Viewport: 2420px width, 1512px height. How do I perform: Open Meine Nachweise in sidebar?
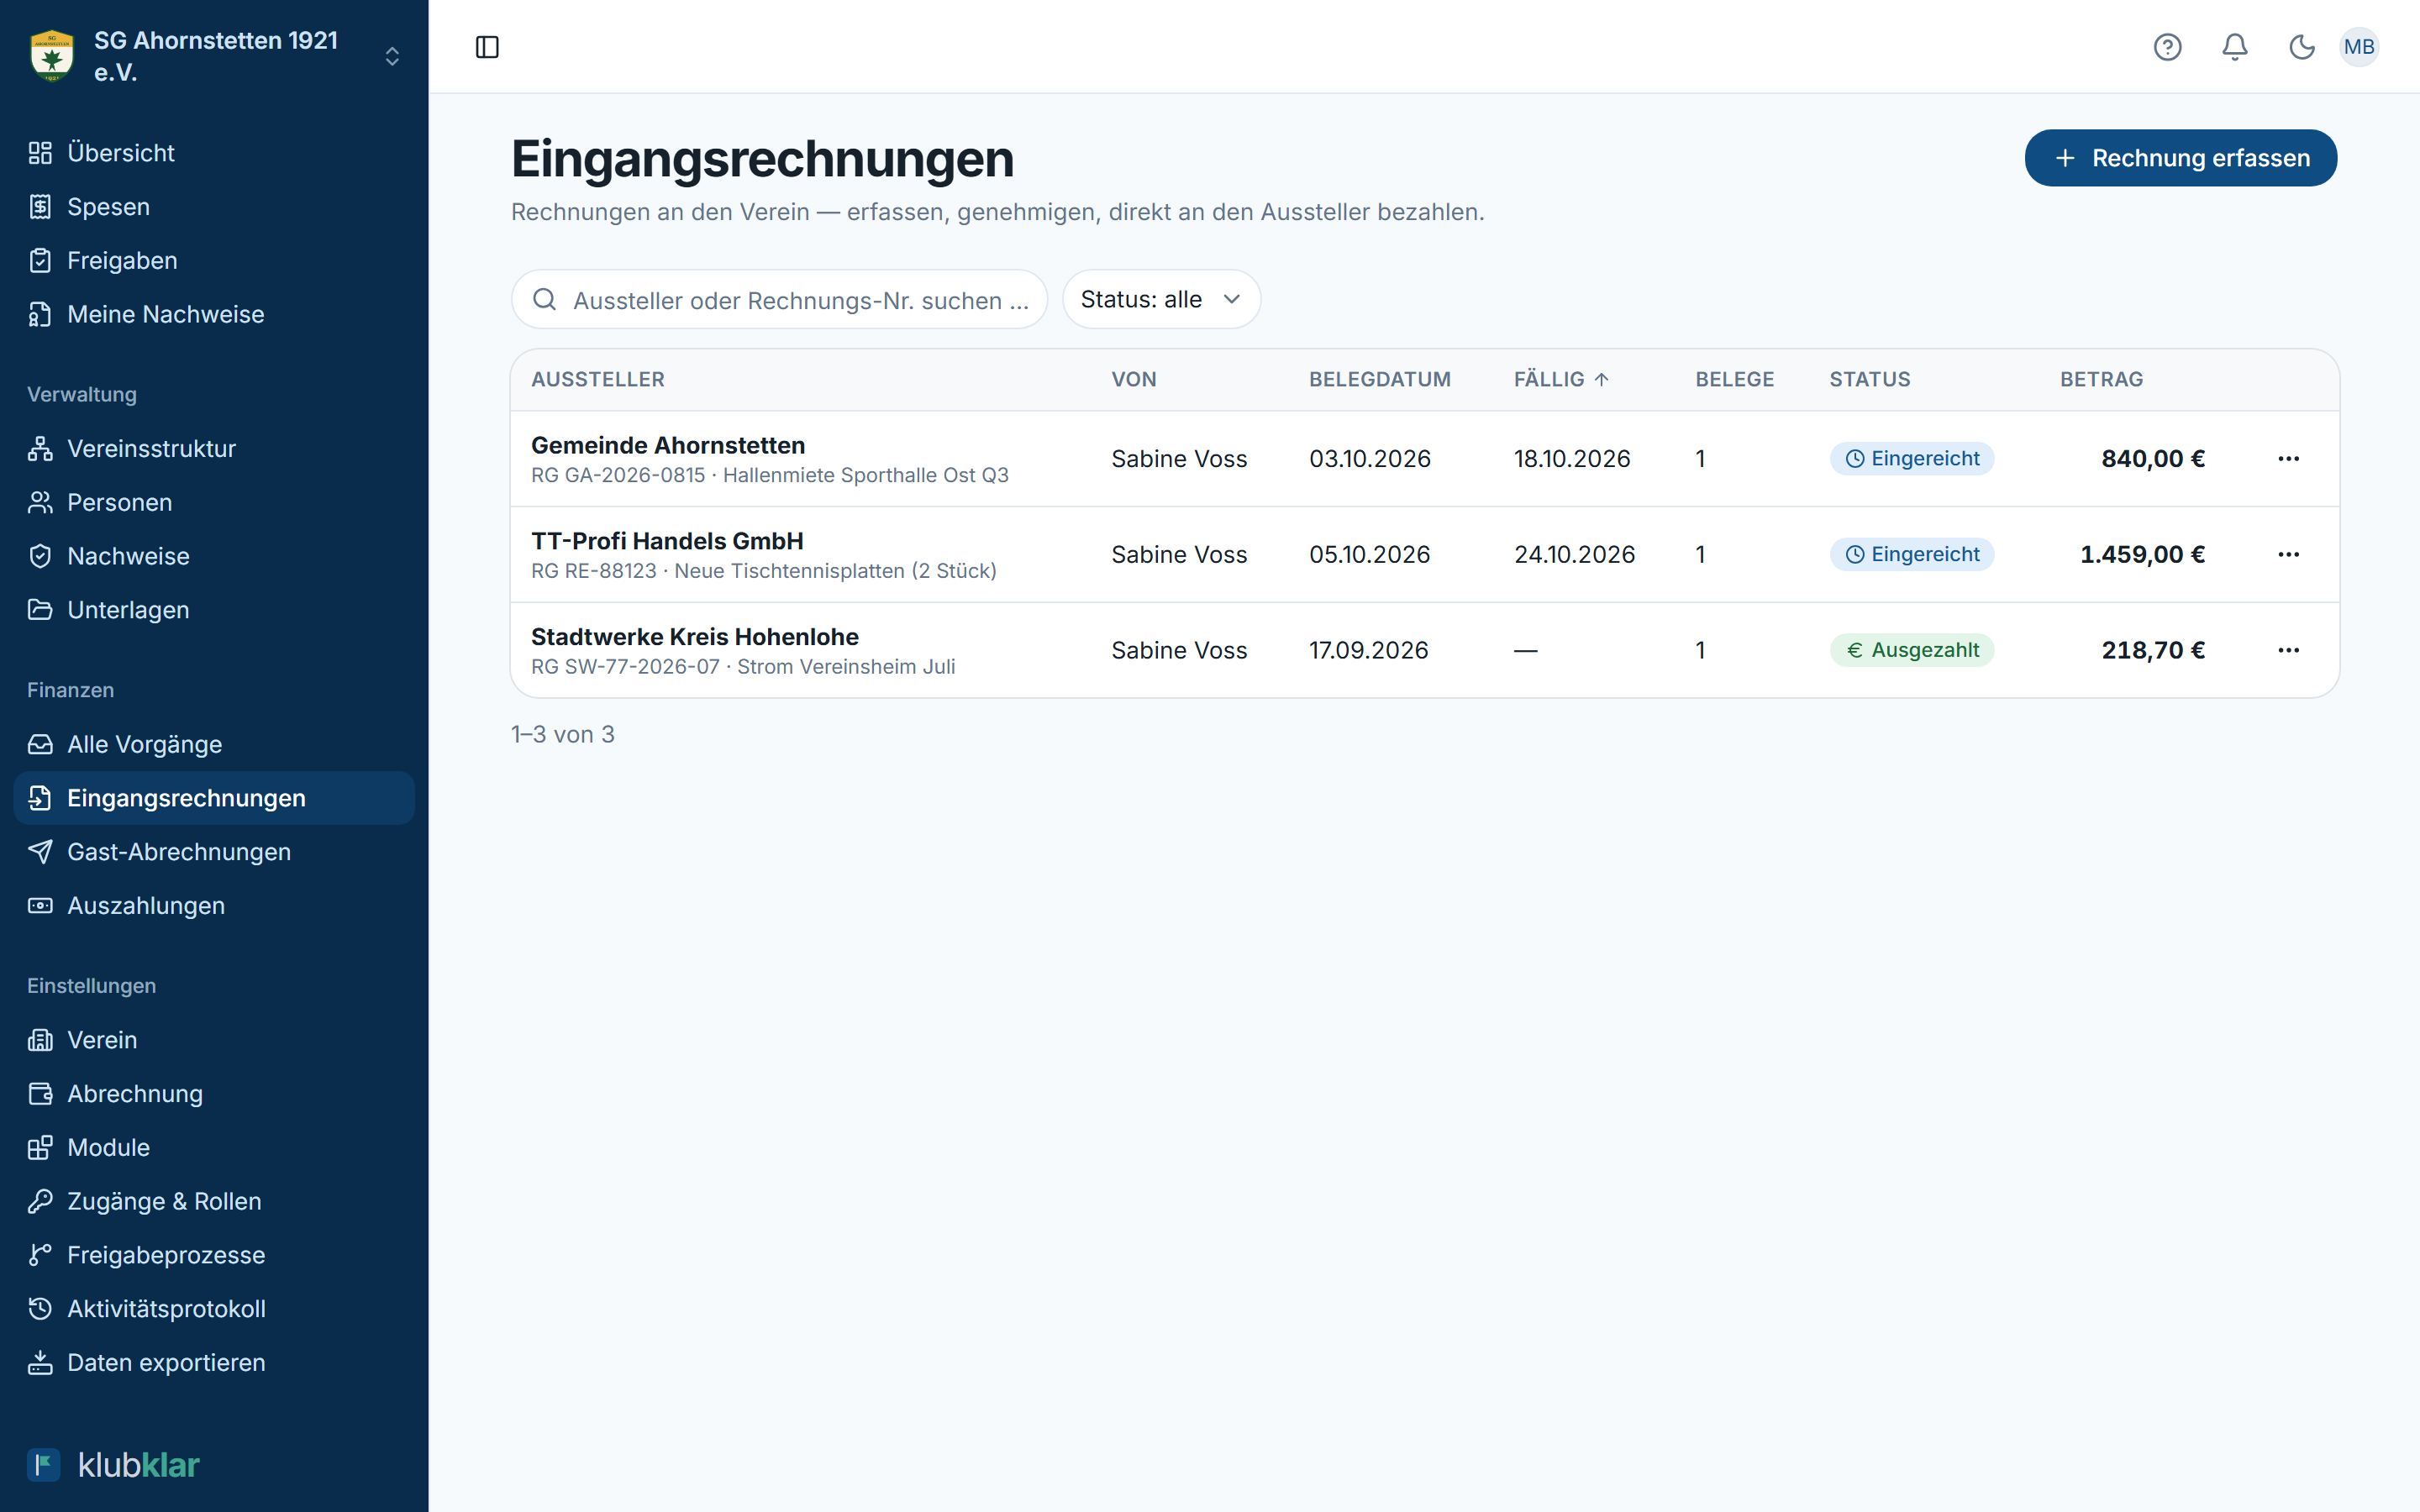pos(214,315)
